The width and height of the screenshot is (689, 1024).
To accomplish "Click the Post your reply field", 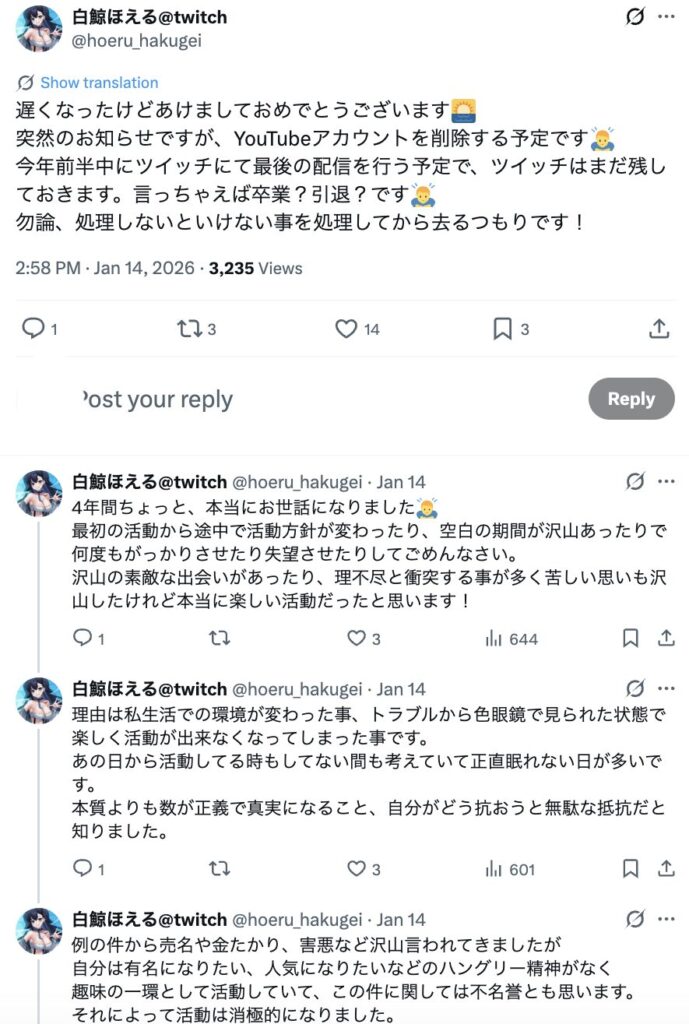I will [160, 400].
